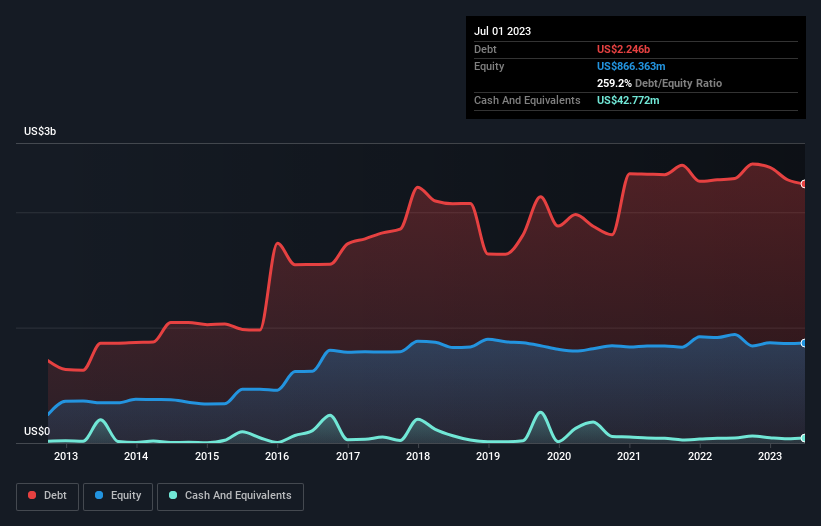This screenshot has width=821, height=526.
Task: Click the US$3b y-axis label
Action: (x=40, y=131)
